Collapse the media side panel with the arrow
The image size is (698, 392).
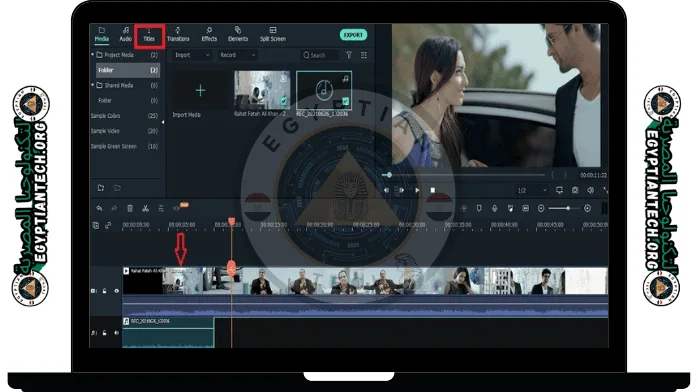162,122
